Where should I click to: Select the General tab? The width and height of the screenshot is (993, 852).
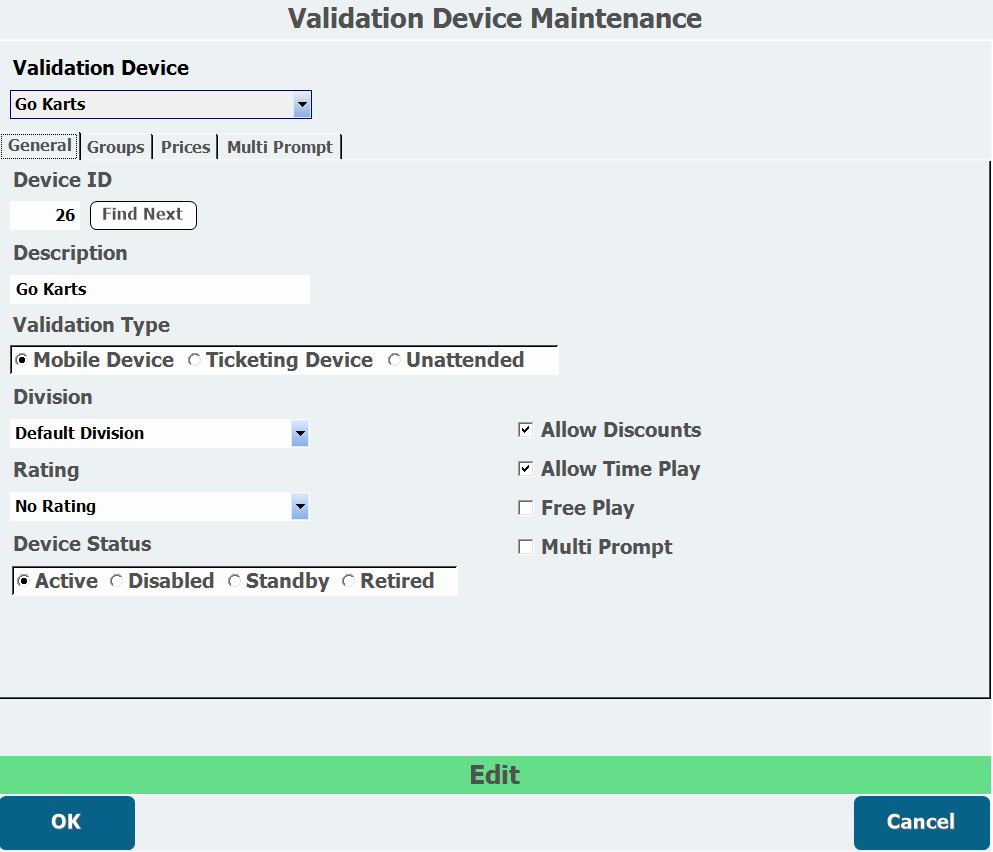point(40,146)
